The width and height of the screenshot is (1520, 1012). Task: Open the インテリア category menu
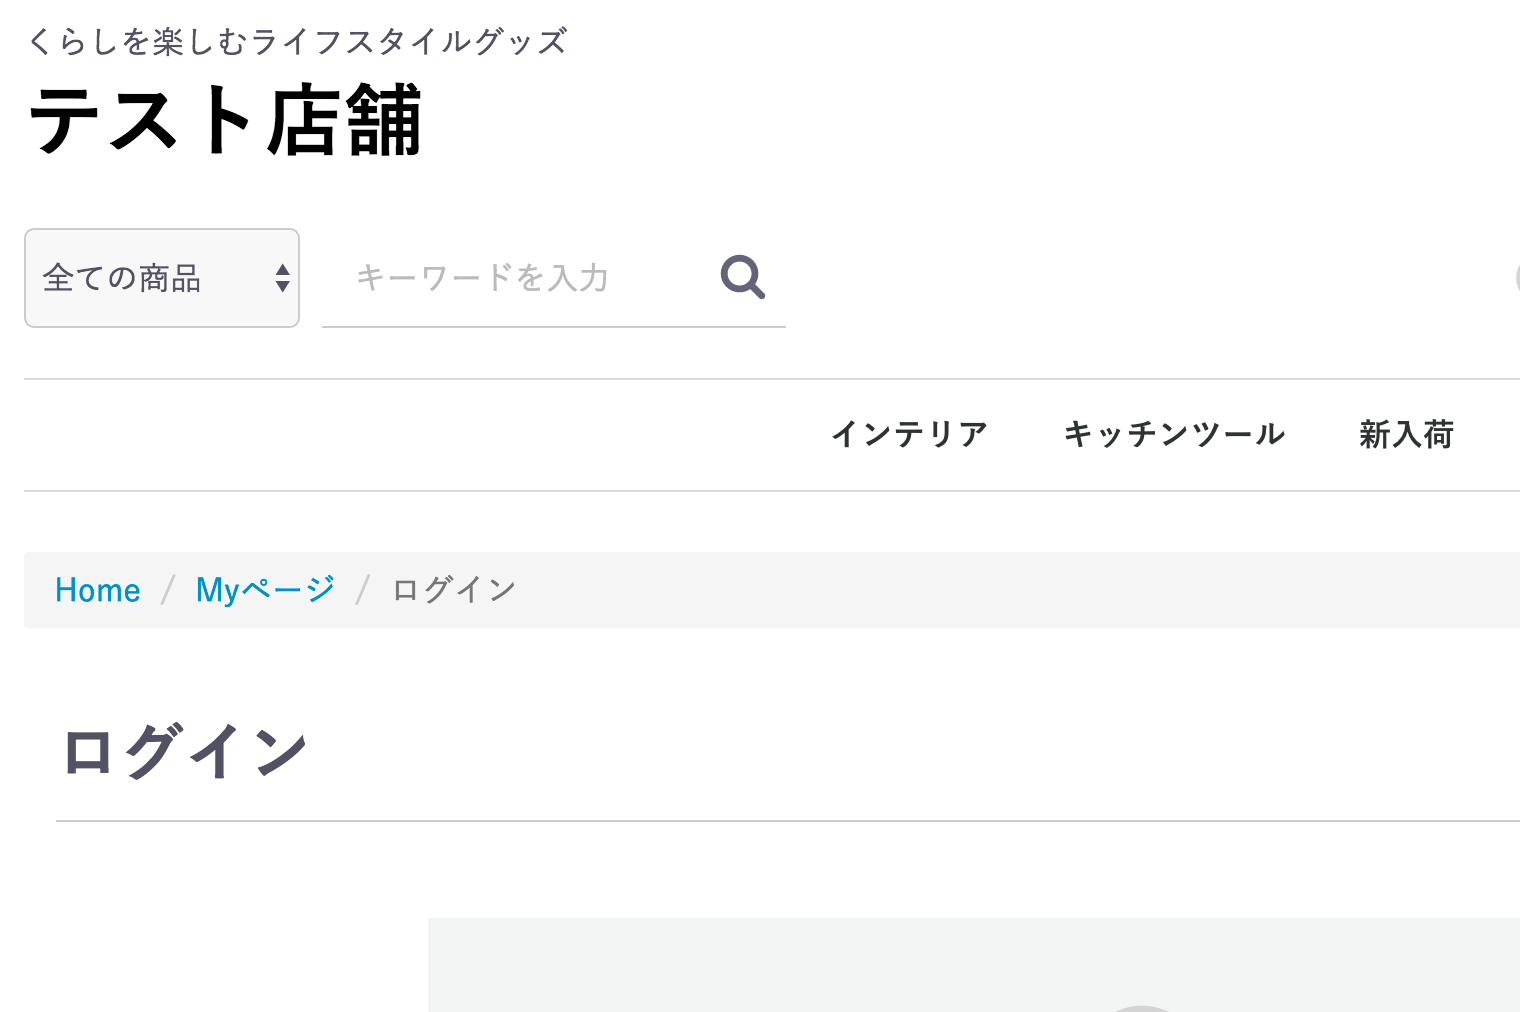coord(908,434)
